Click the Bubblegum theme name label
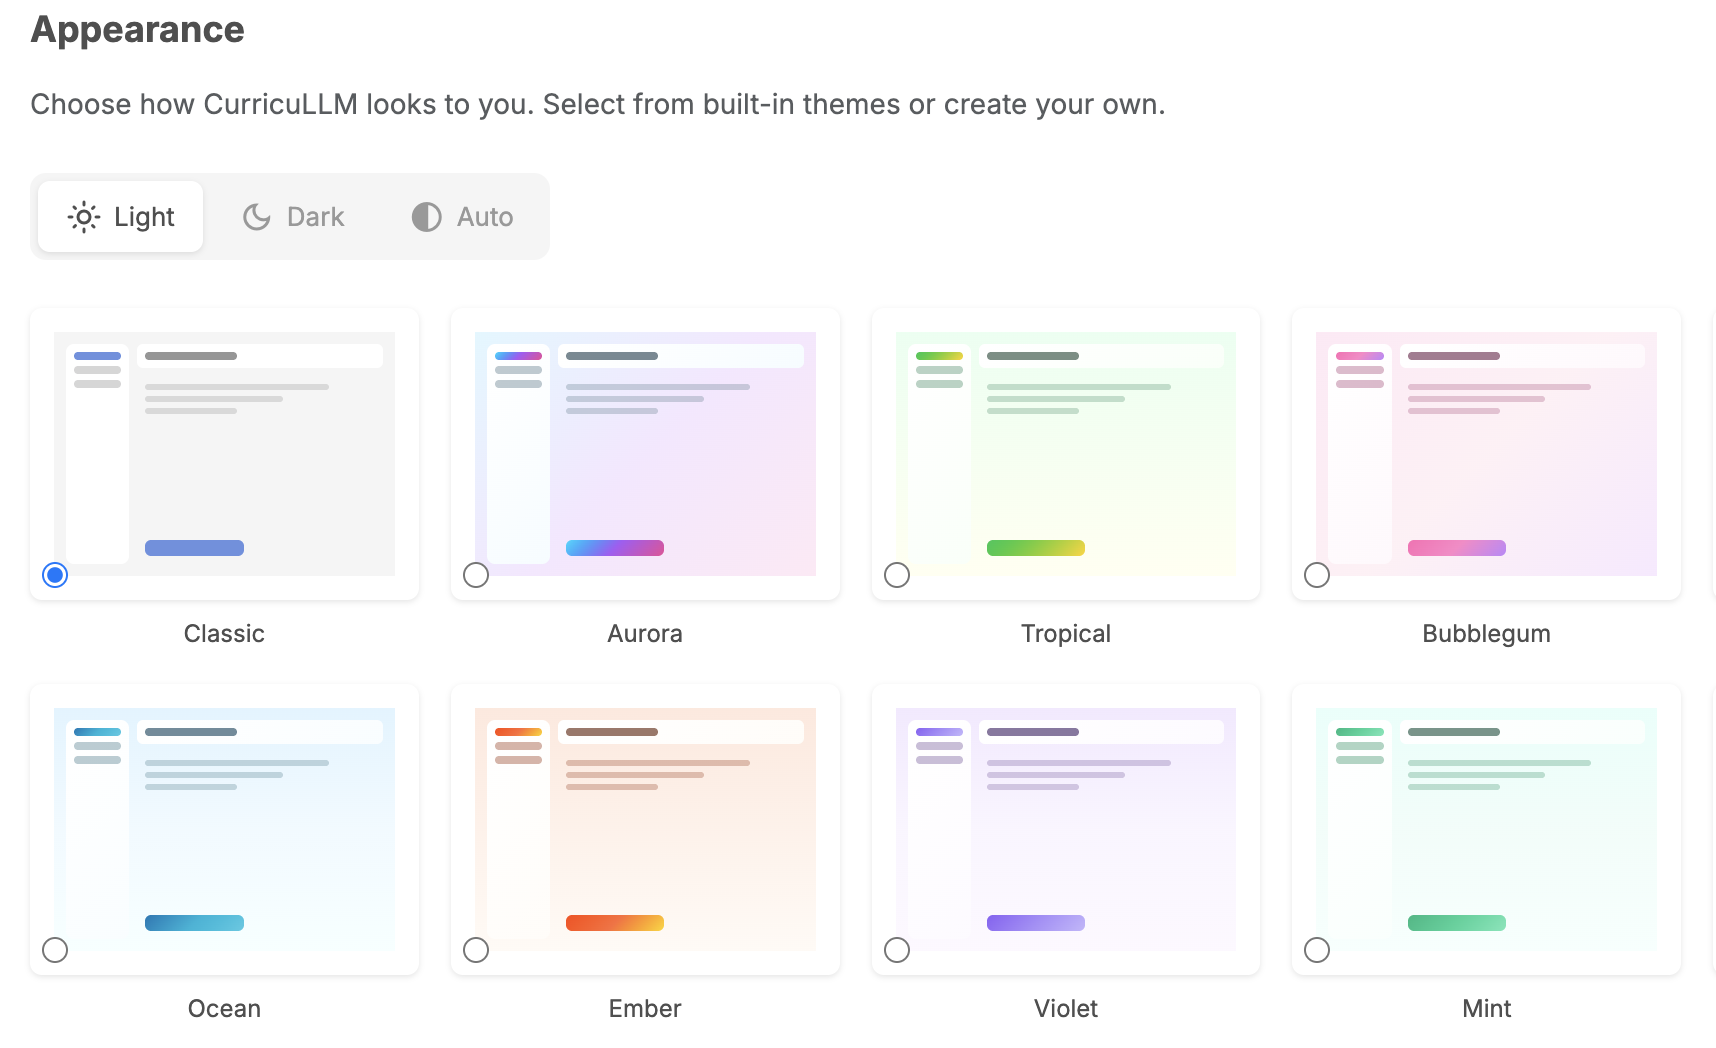This screenshot has width=1716, height=1048. click(x=1486, y=632)
